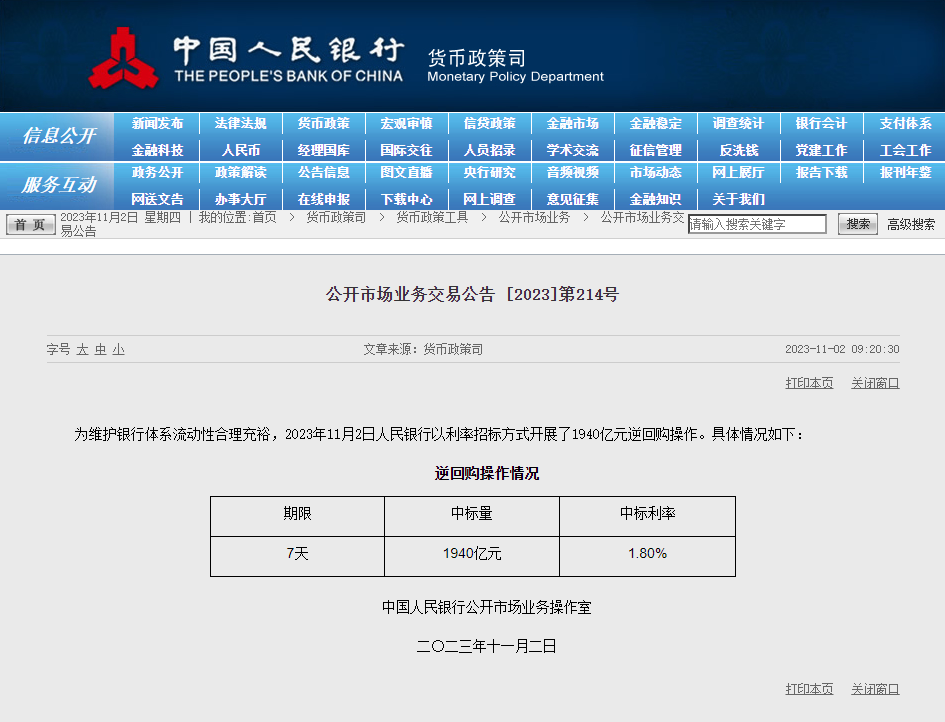The height and width of the screenshot is (722, 945).
Task: Open 征信管理 menu item
Action: click(x=656, y=150)
